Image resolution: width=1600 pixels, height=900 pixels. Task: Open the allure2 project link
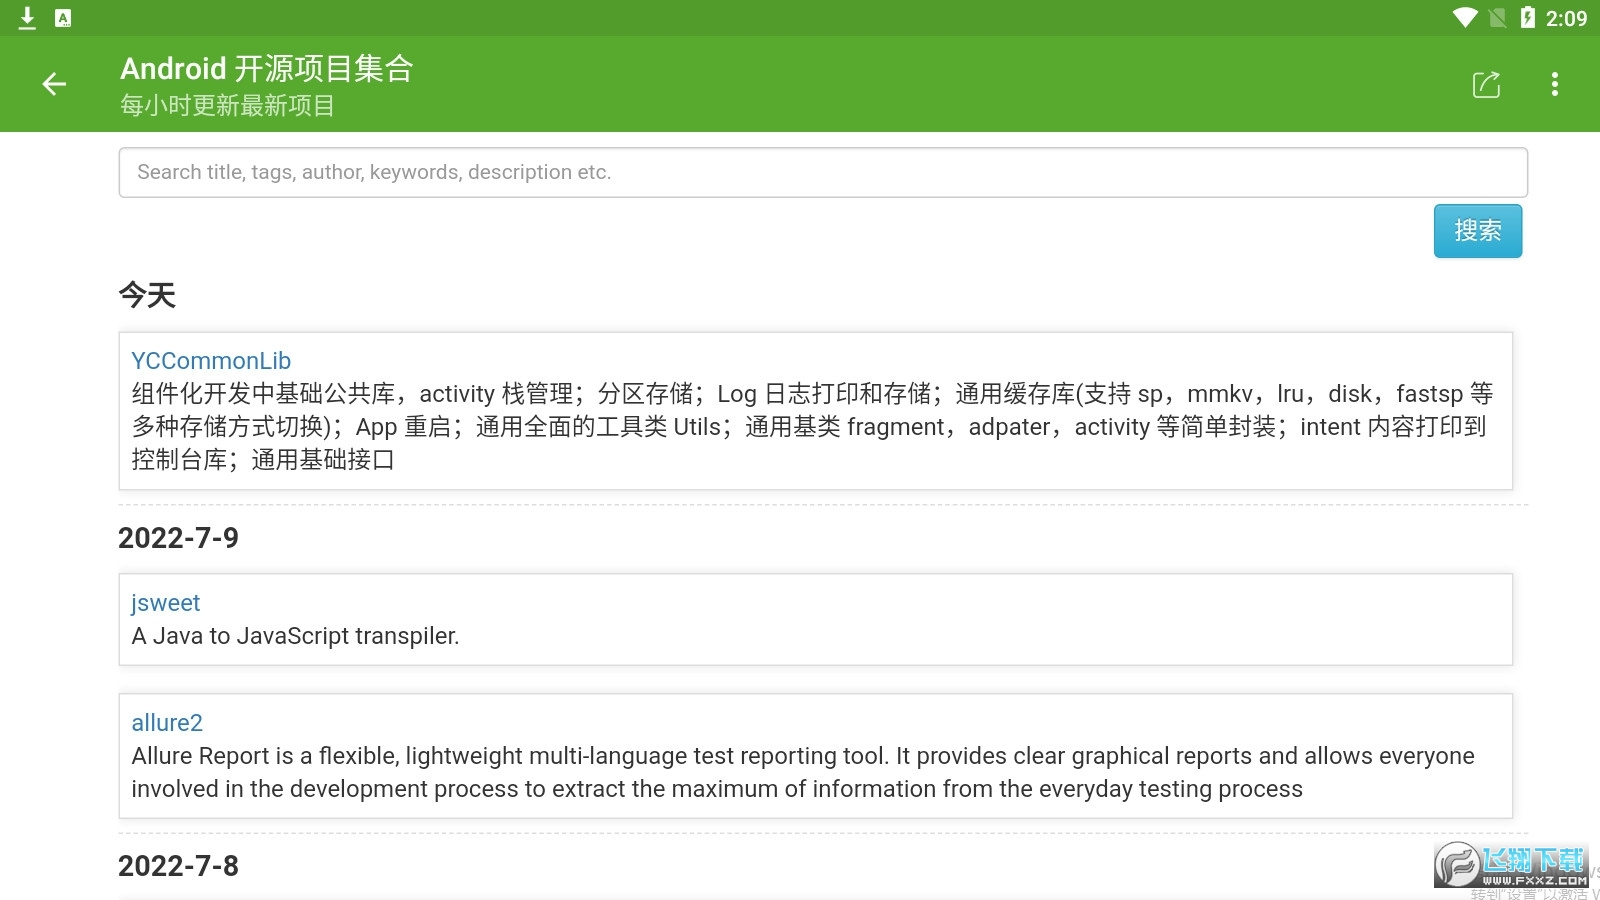tap(167, 723)
